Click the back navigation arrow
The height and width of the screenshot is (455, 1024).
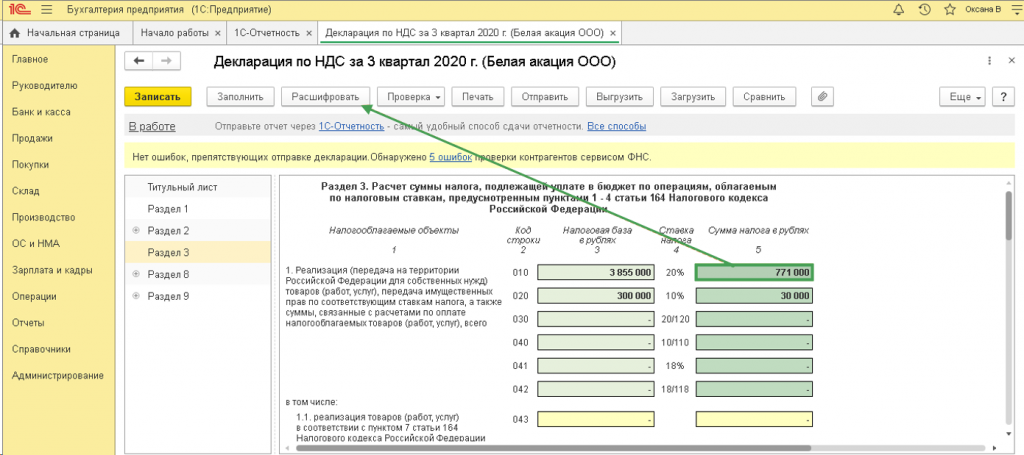pyautogui.click(x=138, y=61)
